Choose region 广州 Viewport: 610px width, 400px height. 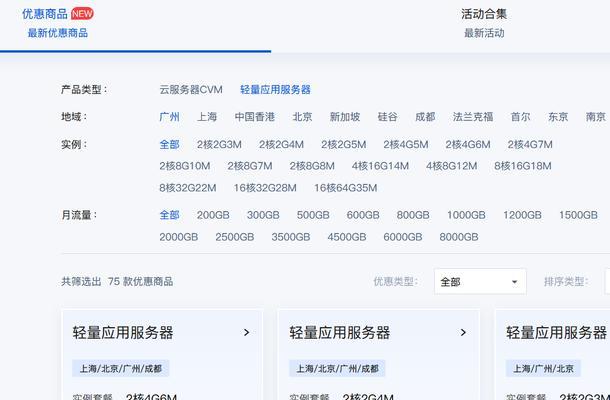click(170, 117)
